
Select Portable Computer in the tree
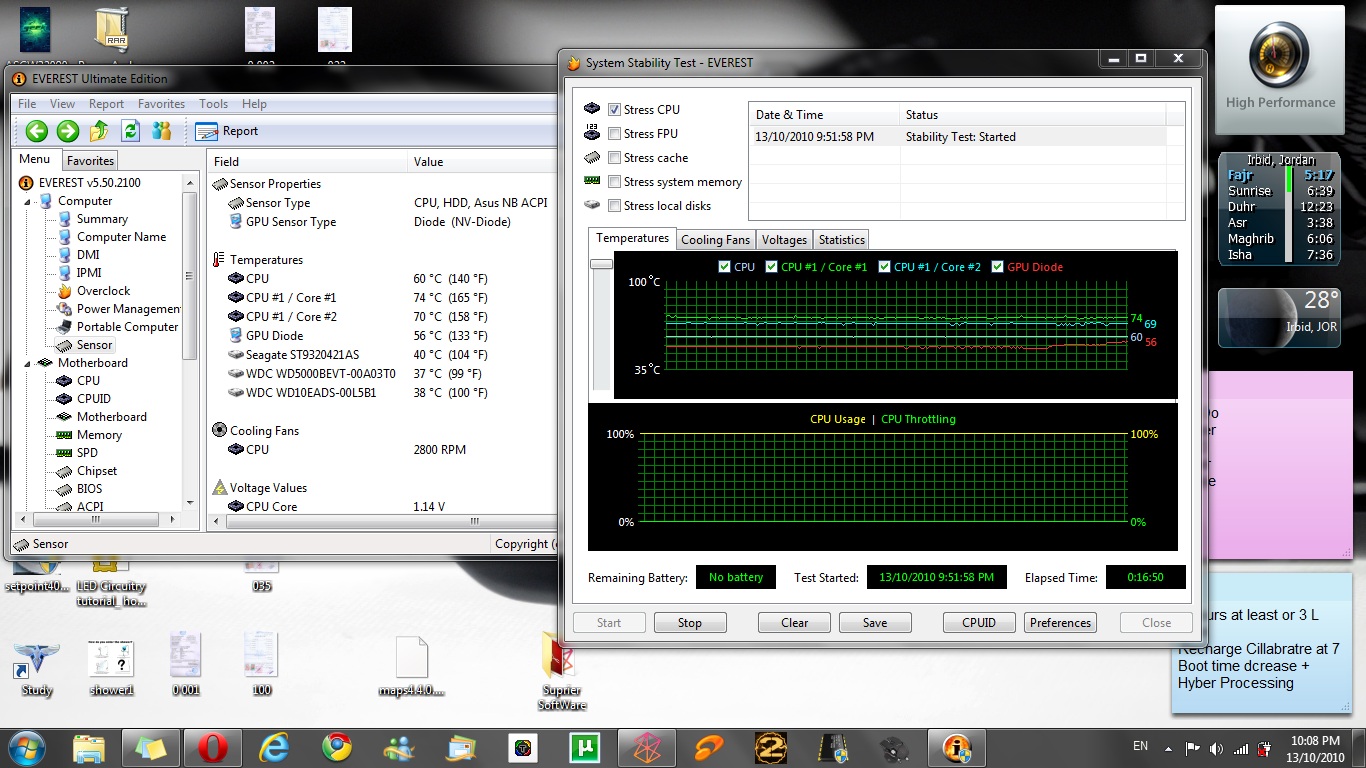pos(118,327)
